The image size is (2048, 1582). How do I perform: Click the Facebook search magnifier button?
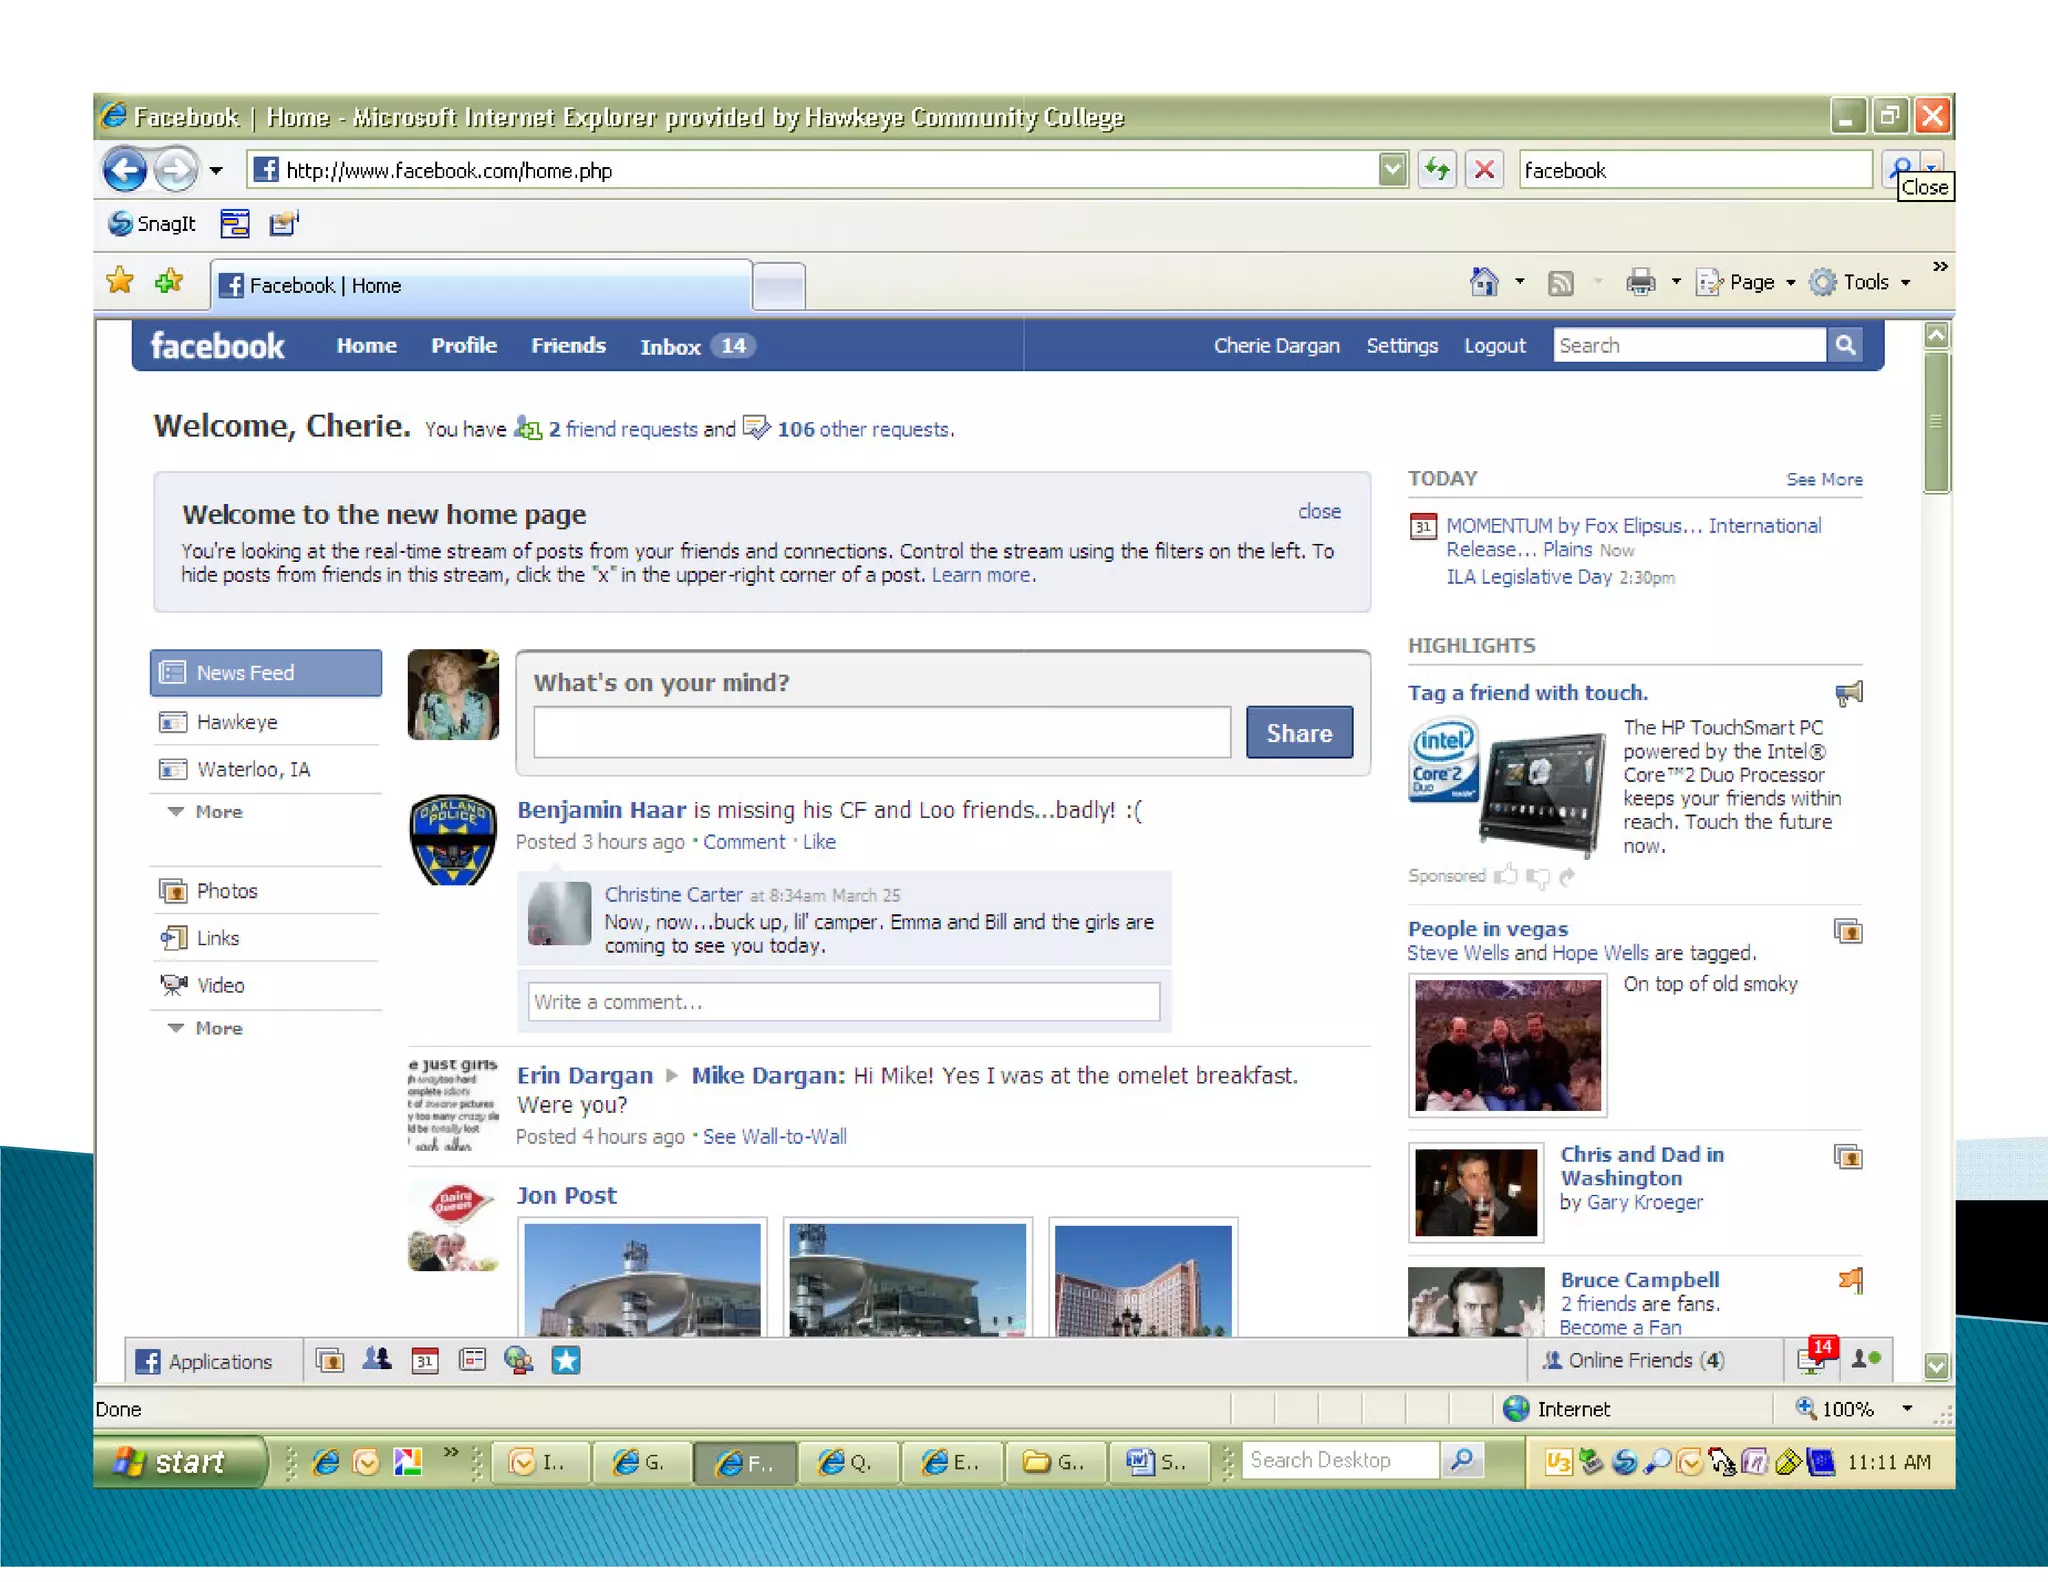coord(1845,345)
